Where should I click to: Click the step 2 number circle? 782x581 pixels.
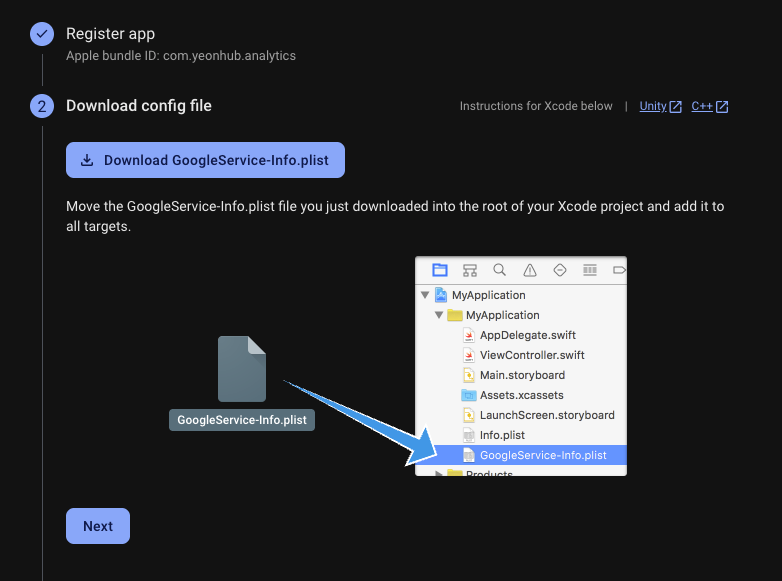(x=42, y=106)
